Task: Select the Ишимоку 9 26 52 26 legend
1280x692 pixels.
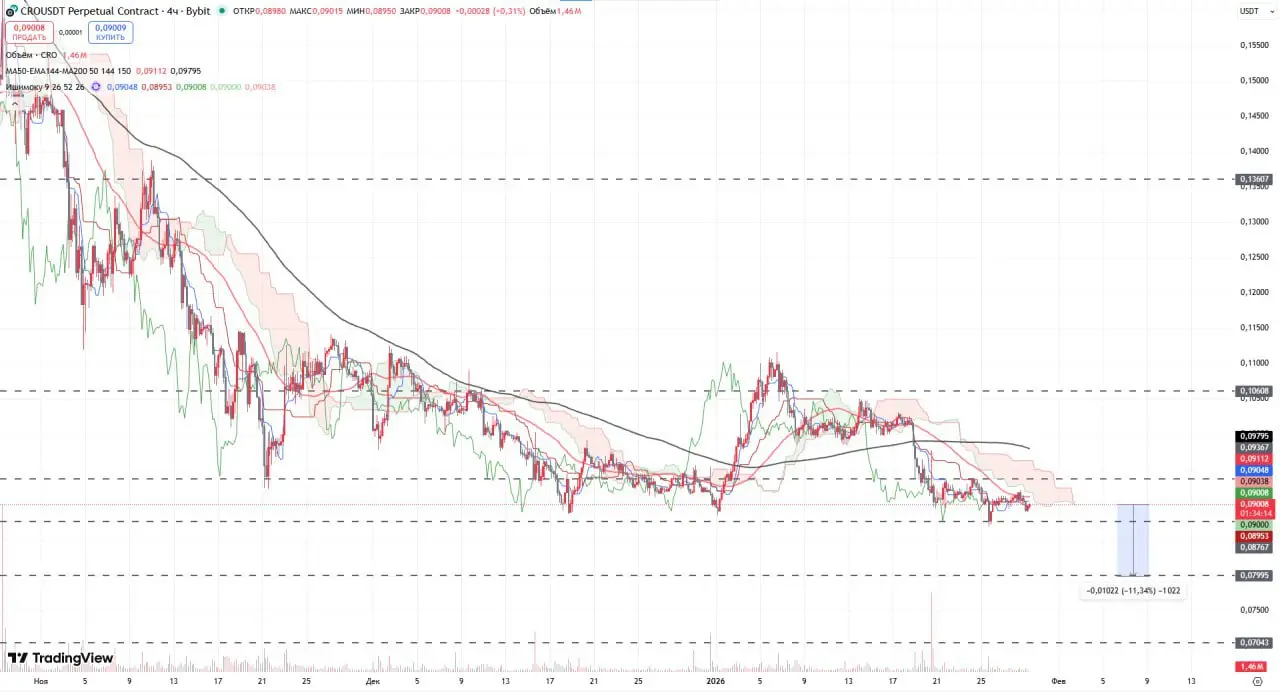Action: (45, 87)
